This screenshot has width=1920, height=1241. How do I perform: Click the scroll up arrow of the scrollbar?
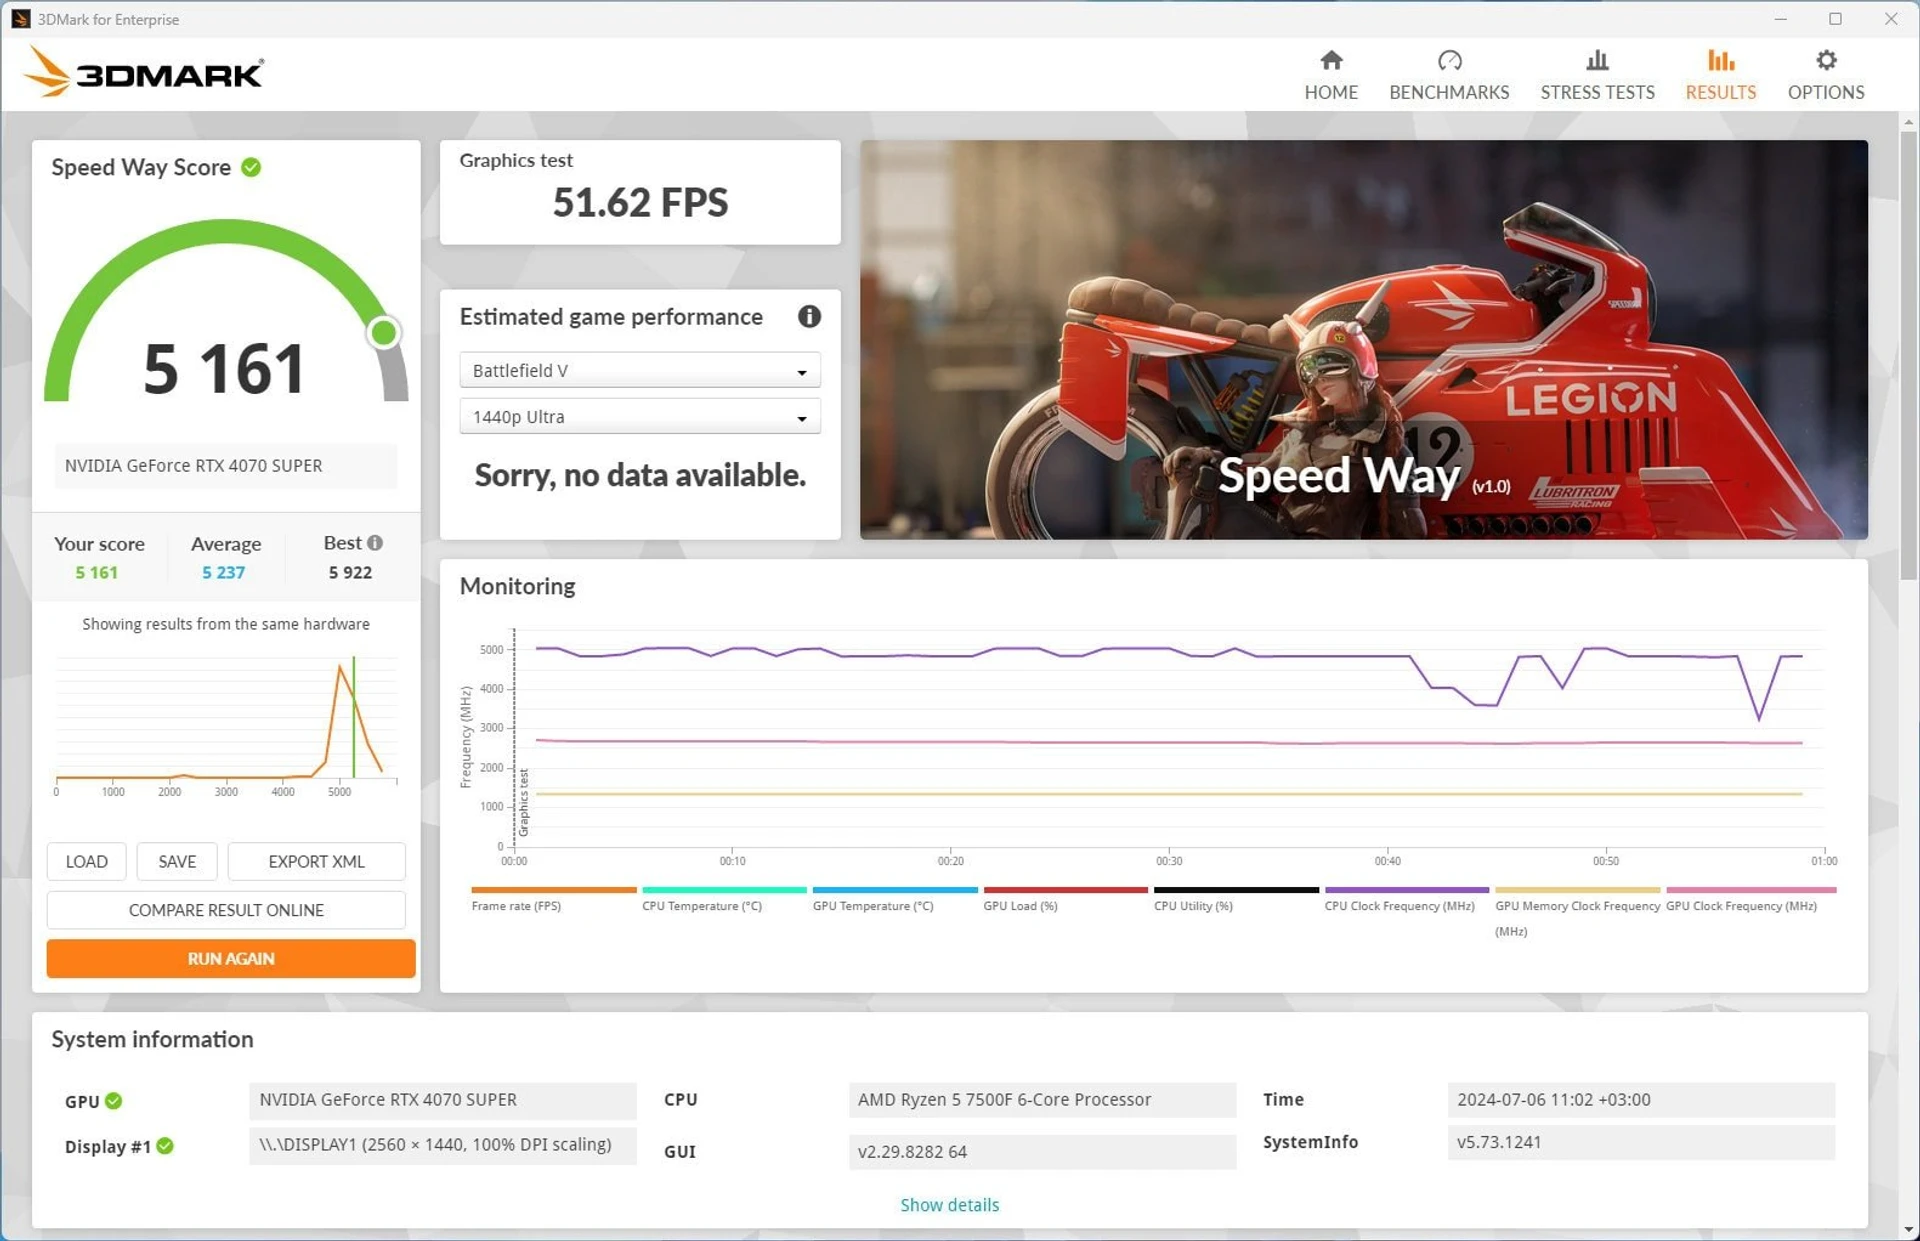pos(1908,122)
